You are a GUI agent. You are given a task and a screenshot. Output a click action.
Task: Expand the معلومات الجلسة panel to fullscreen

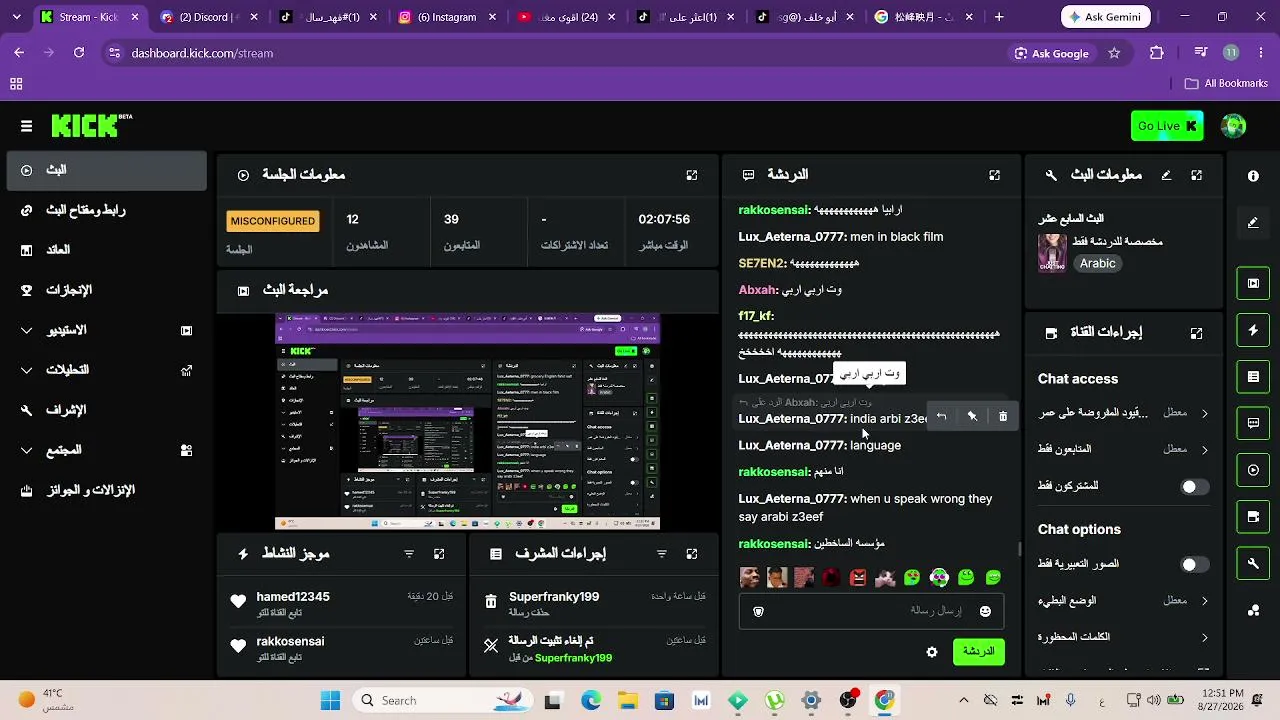pyautogui.click(x=692, y=175)
